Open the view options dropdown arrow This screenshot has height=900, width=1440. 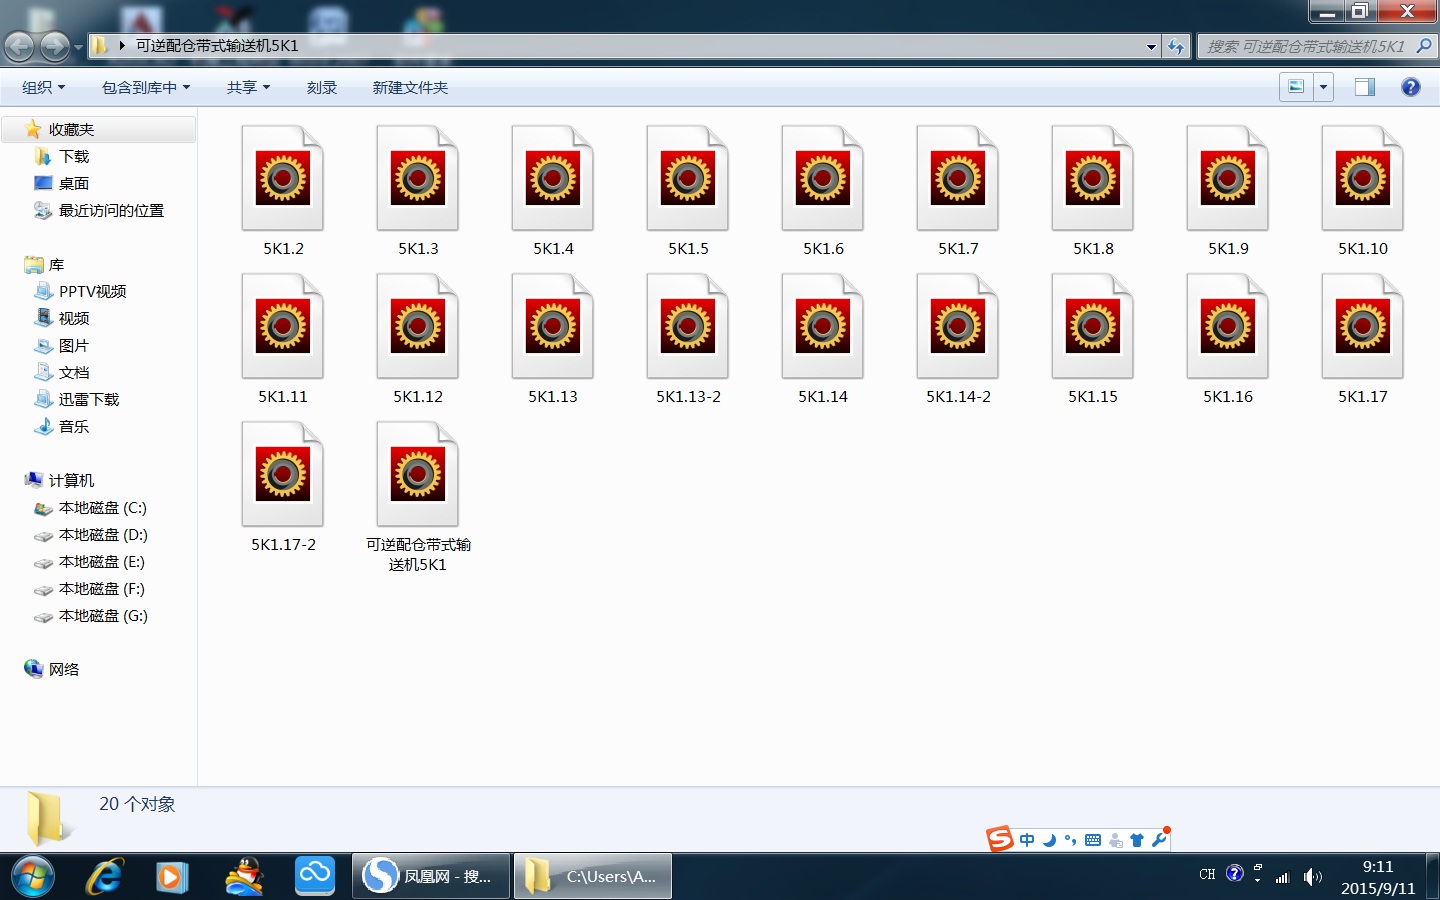coord(1323,87)
